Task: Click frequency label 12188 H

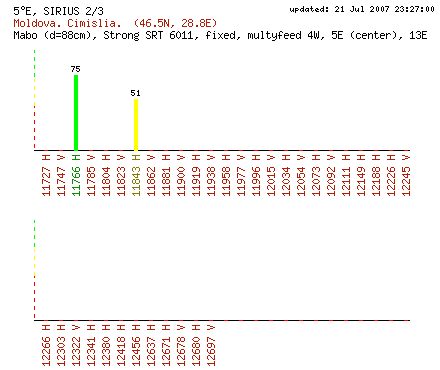Action: (x=376, y=175)
